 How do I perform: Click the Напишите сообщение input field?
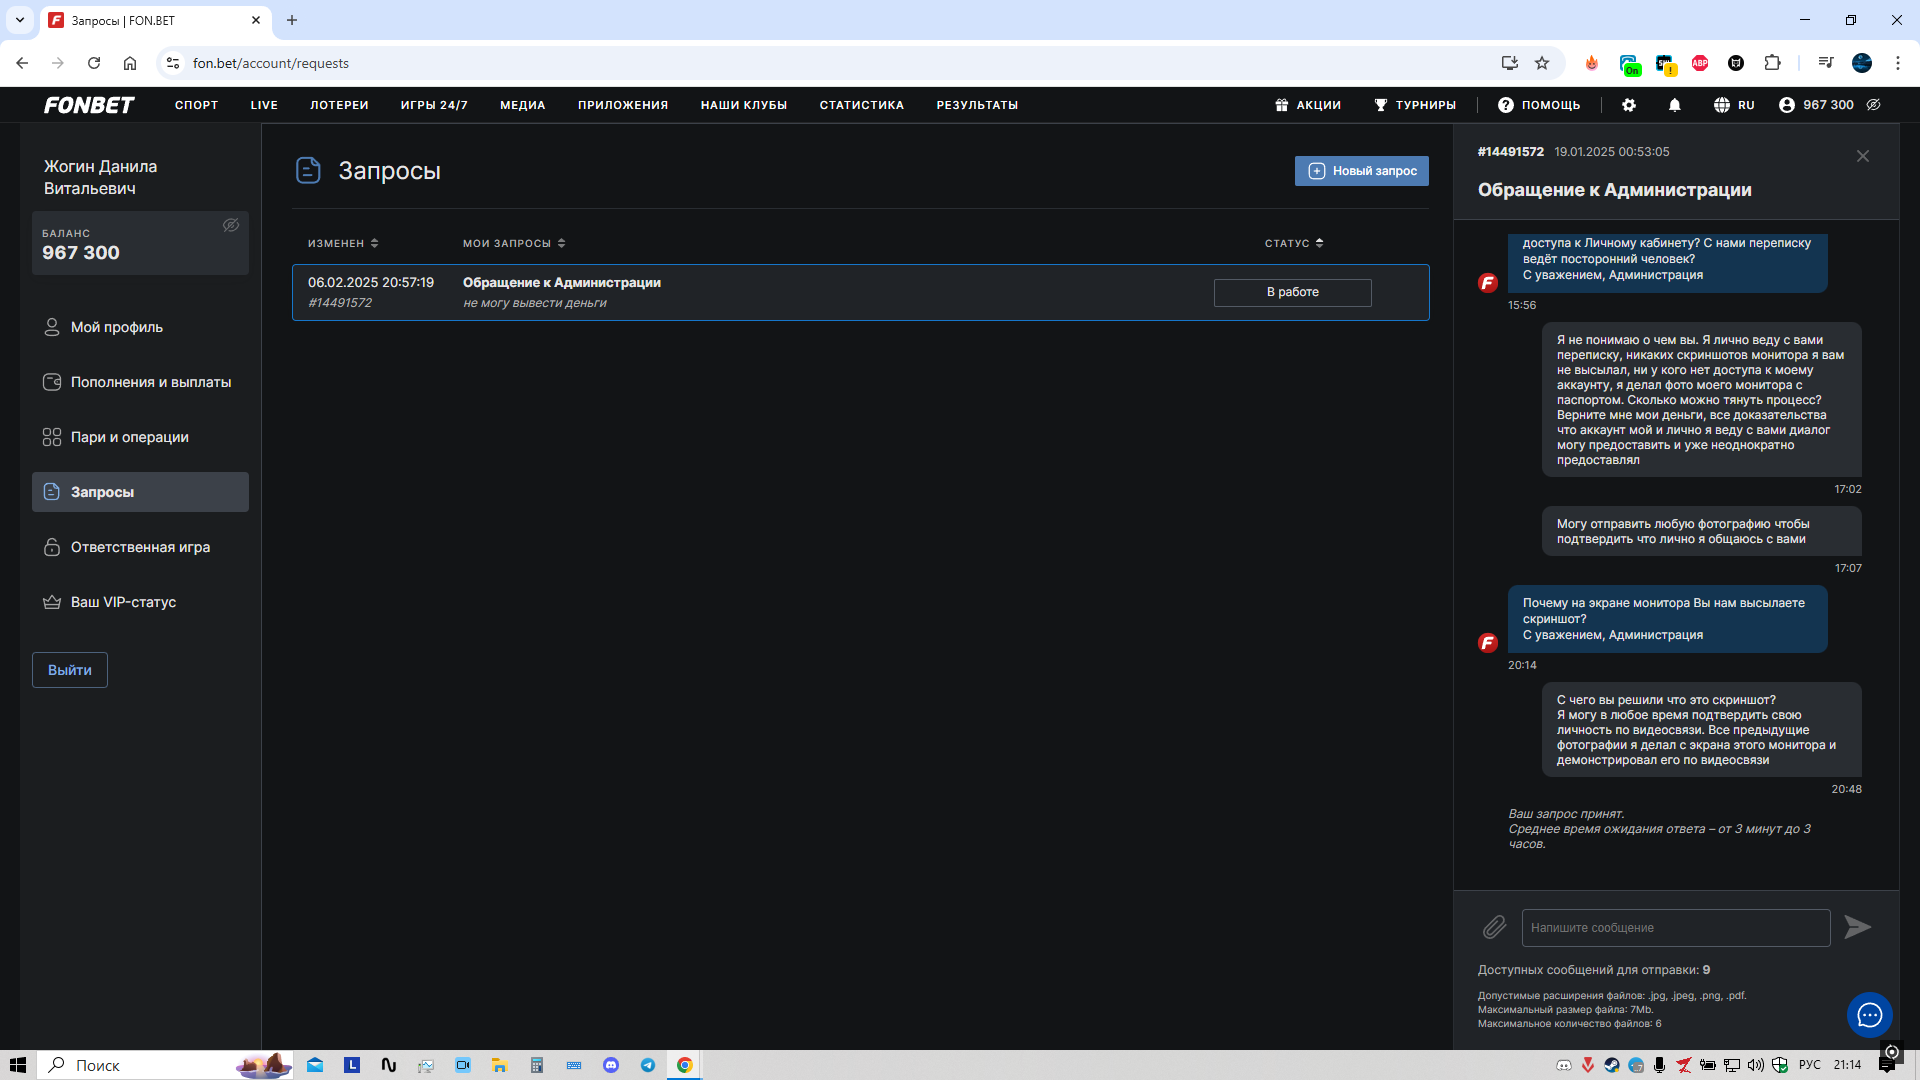[x=1675, y=927]
